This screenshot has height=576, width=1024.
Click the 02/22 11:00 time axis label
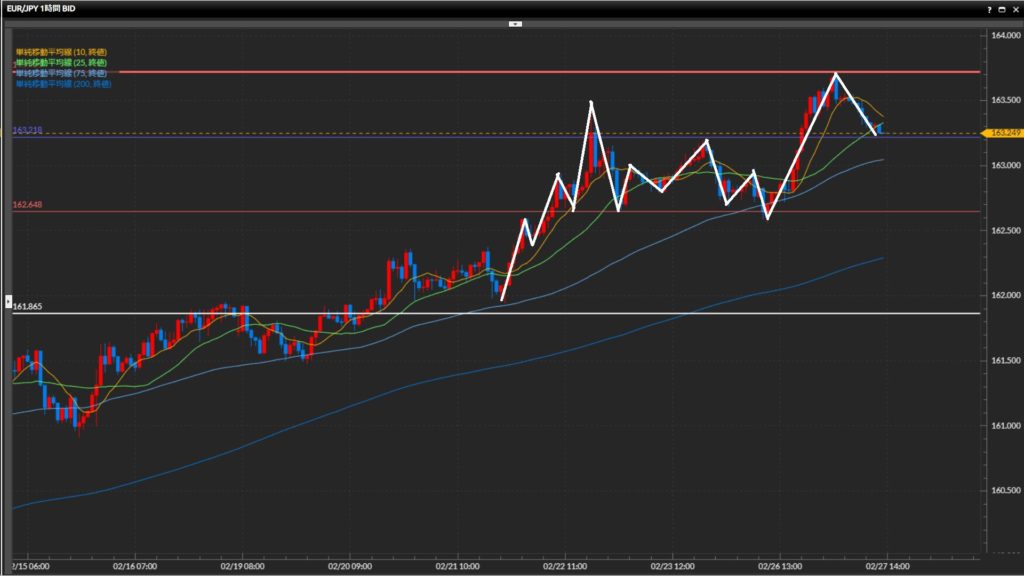[x=563, y=565]
